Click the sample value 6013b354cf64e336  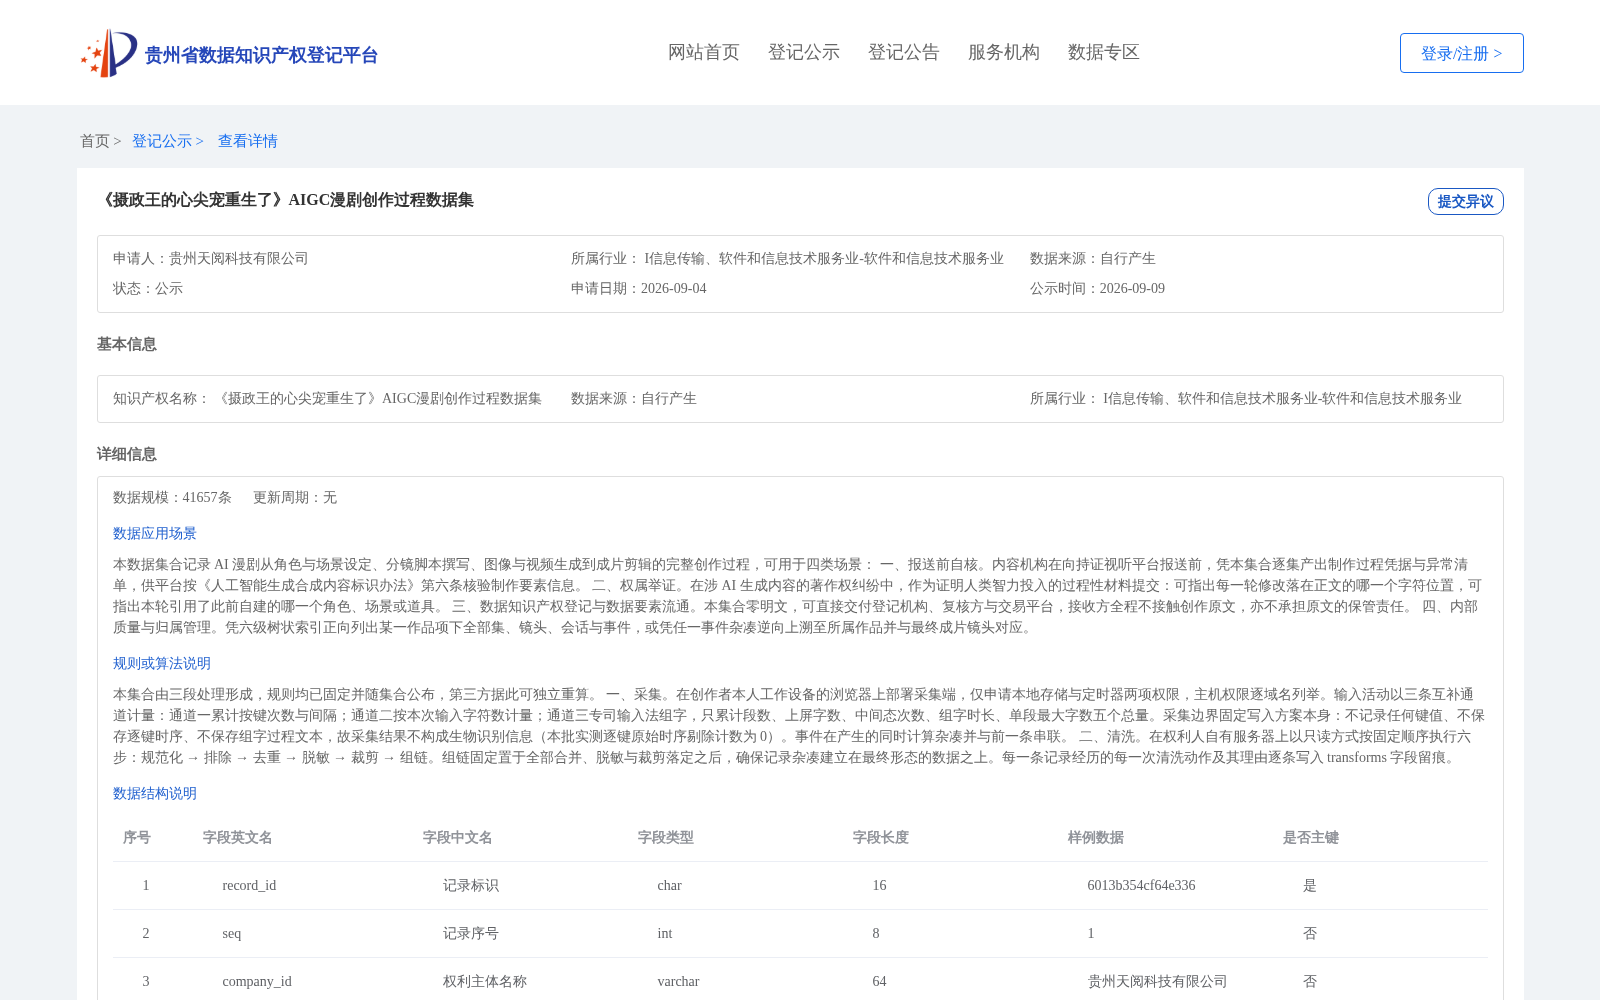(x=1141, y=885)
